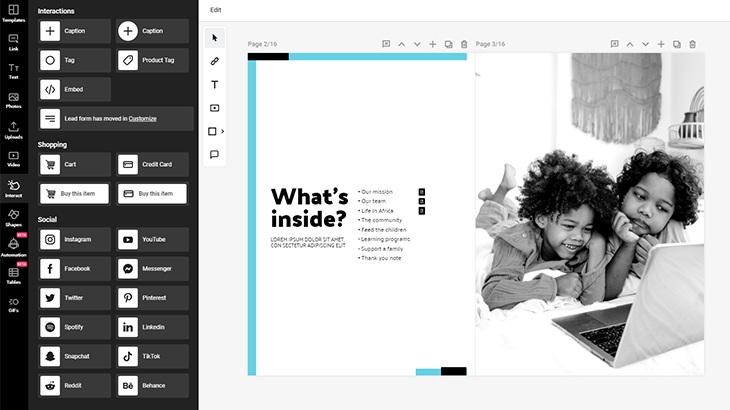Open the Templates sidebar tab
Screen dimensions: 730x410
[x=13, y=12]
